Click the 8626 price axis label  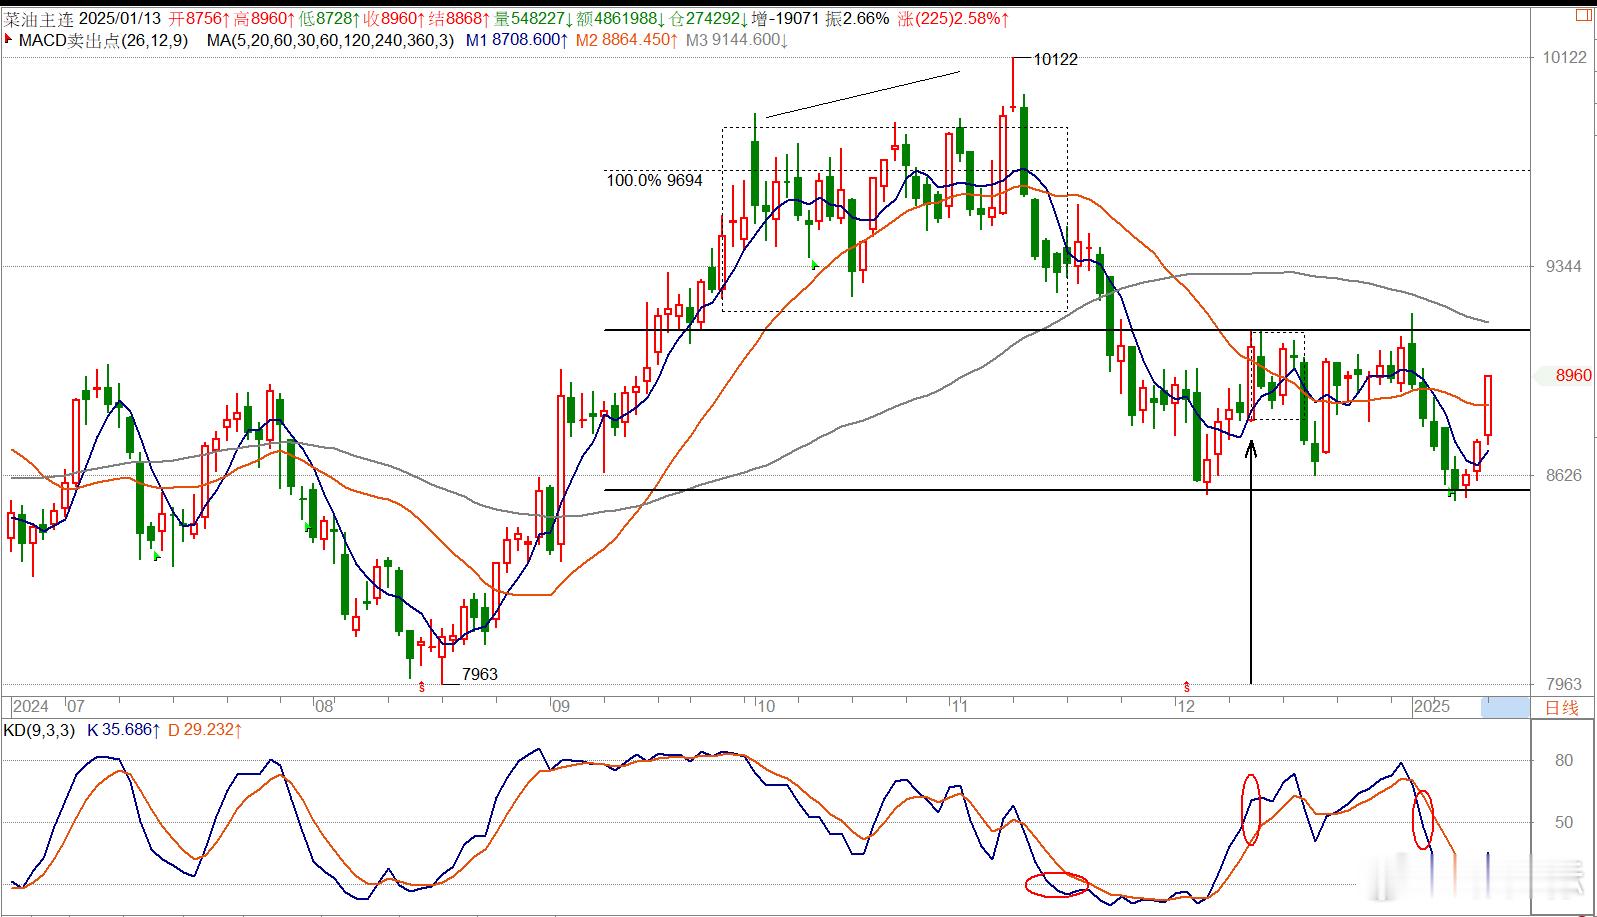(1563, 475)
